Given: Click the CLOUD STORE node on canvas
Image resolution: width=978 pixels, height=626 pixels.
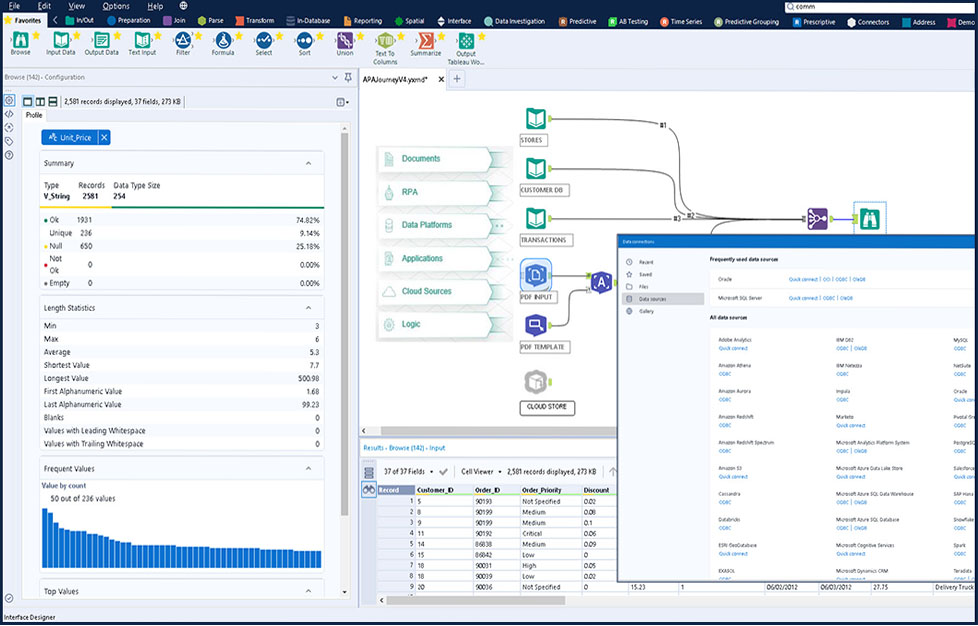Looking at the screenshot, I should (537, 384).
